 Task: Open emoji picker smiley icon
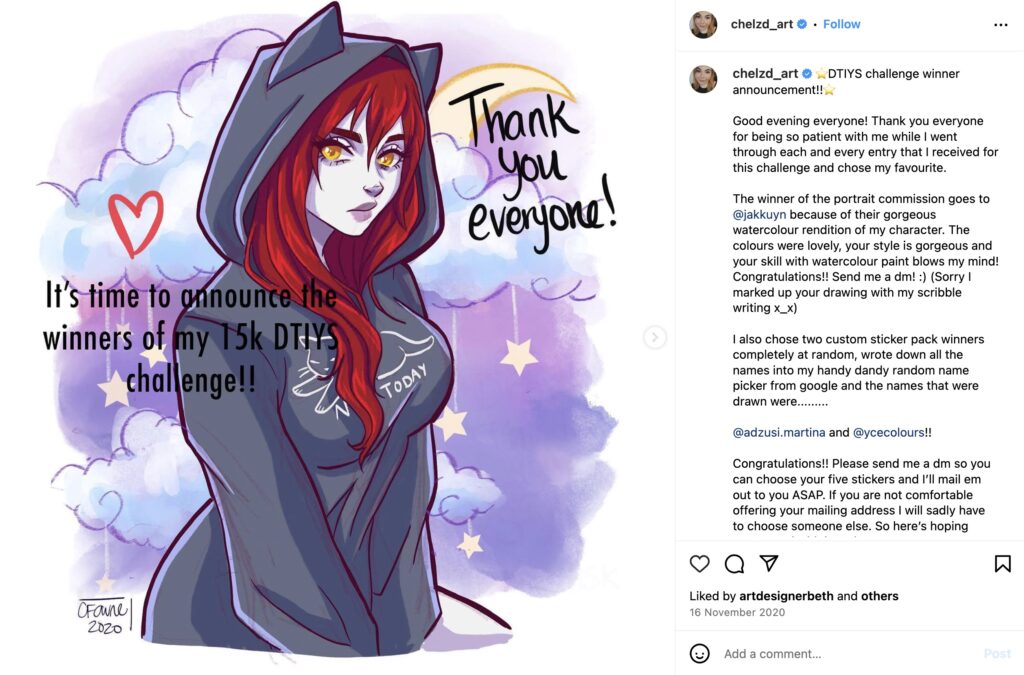pyautogui.click(x=699, y=653)
